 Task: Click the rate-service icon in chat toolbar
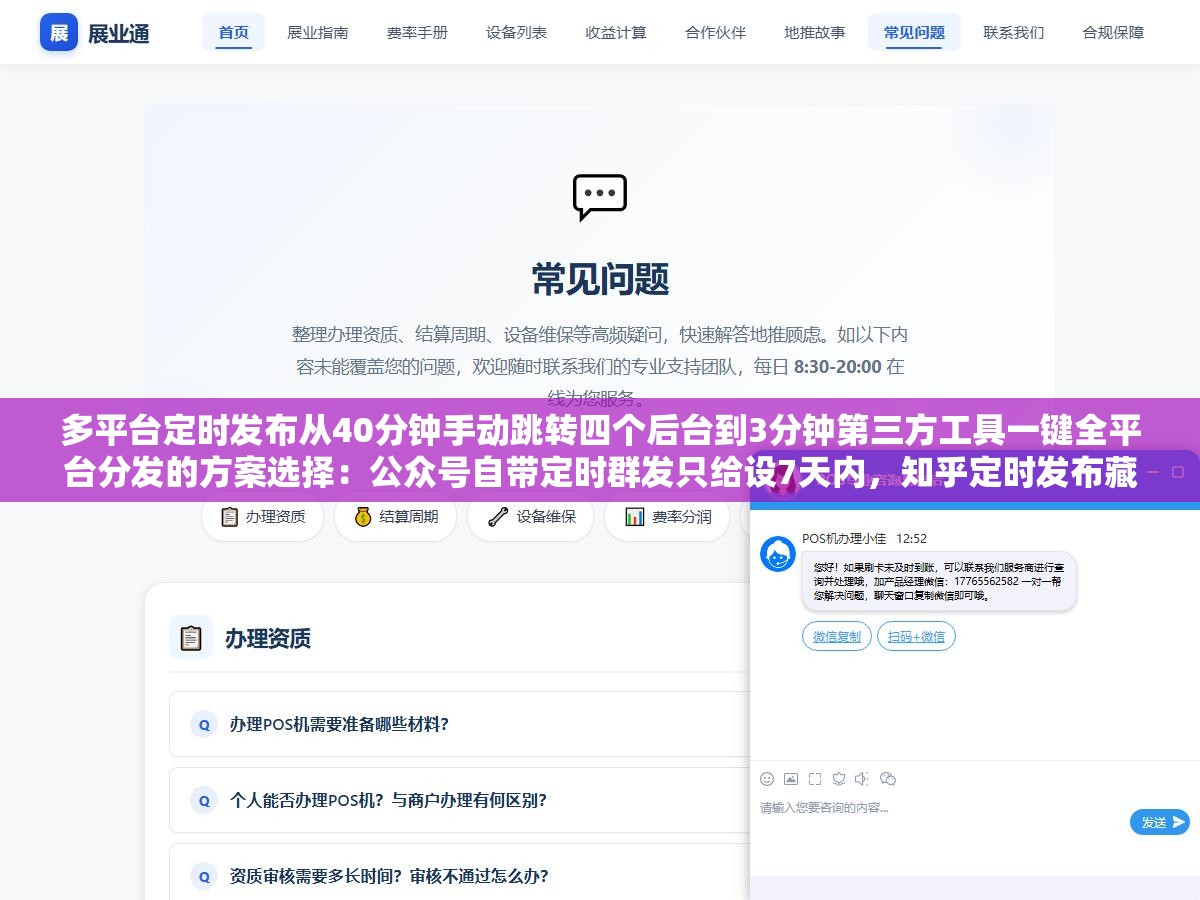[x=839, y=778]
